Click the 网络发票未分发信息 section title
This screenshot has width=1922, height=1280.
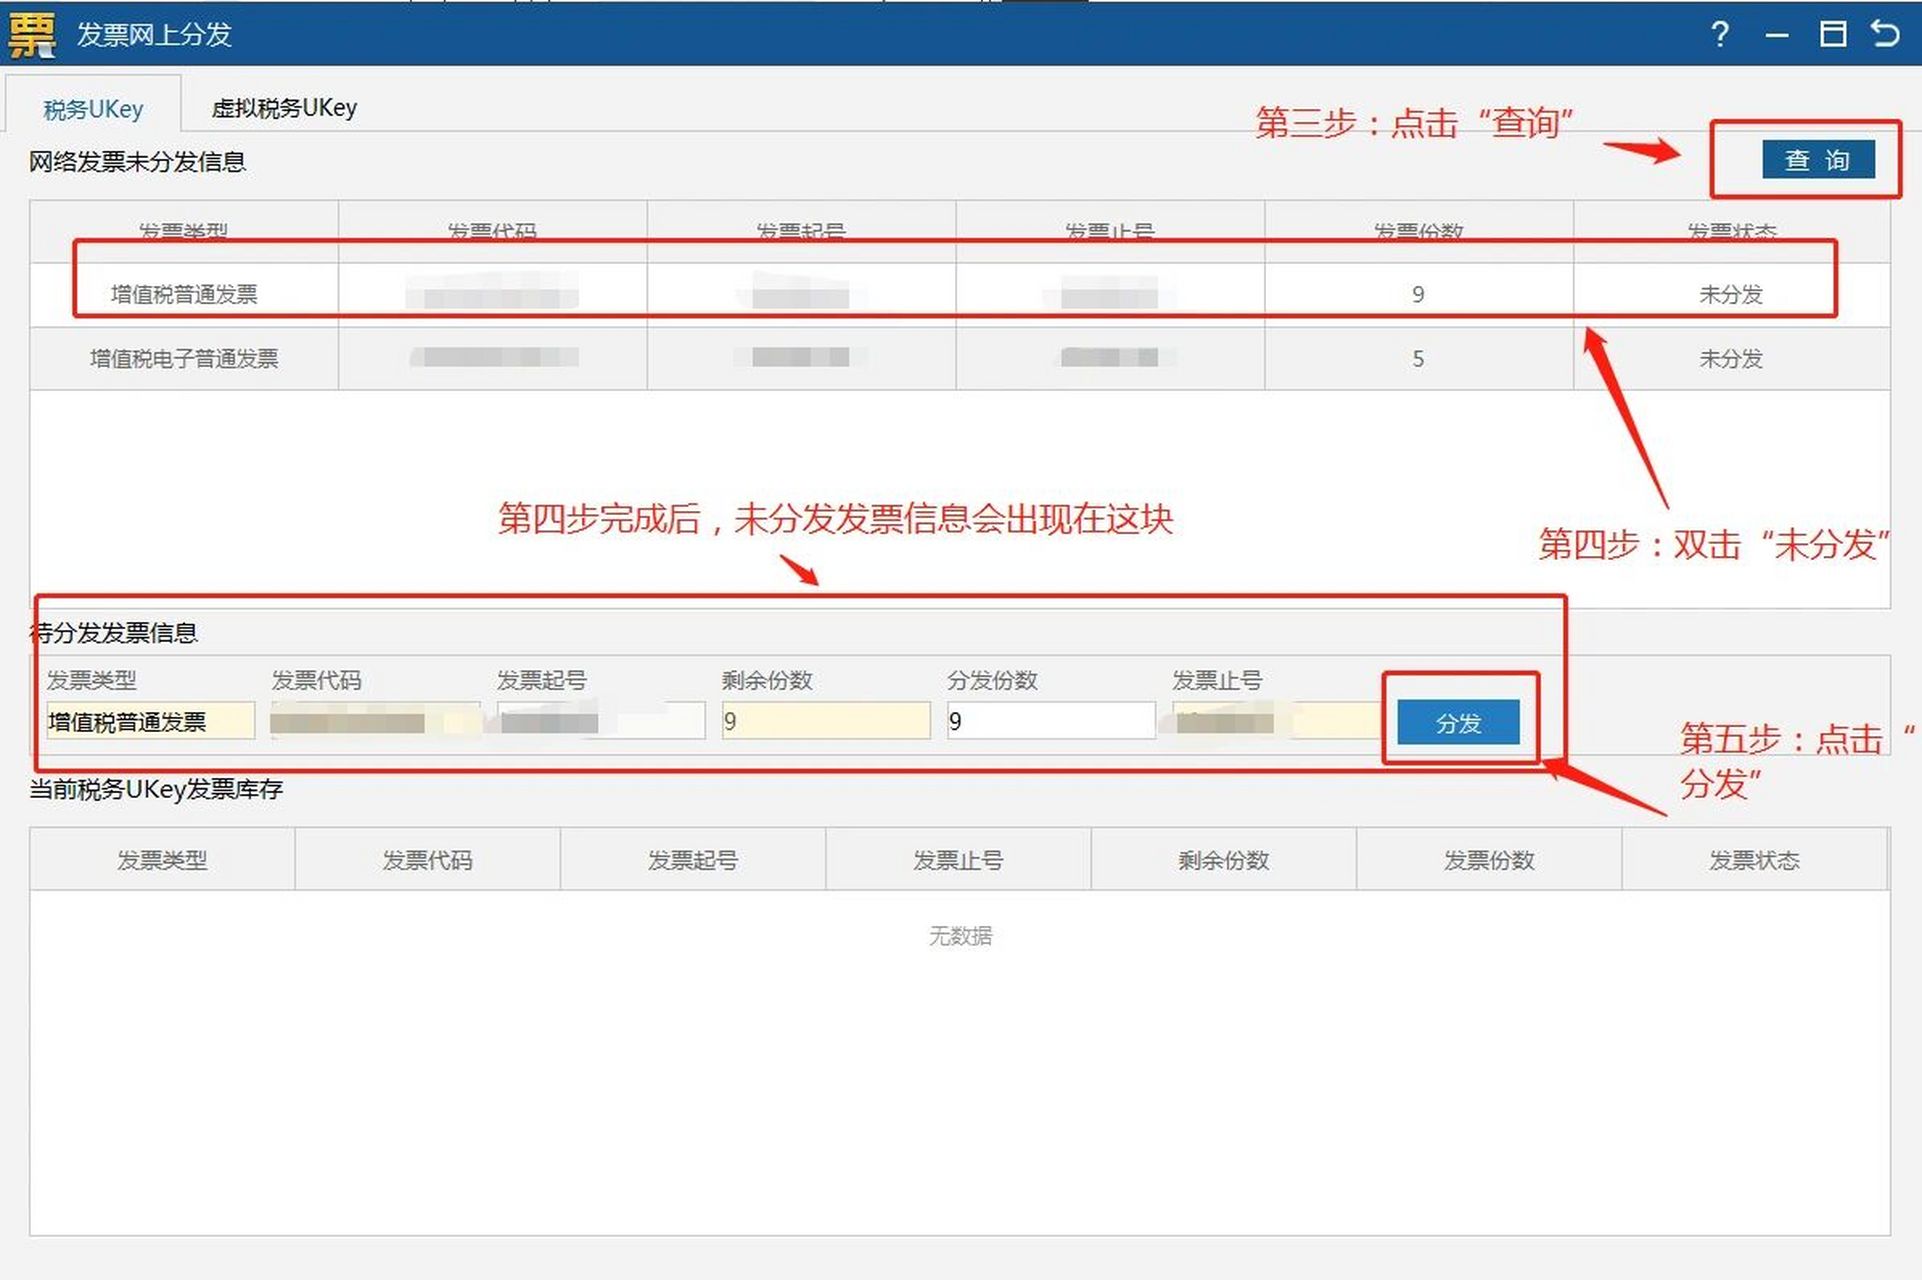point(137,162)
